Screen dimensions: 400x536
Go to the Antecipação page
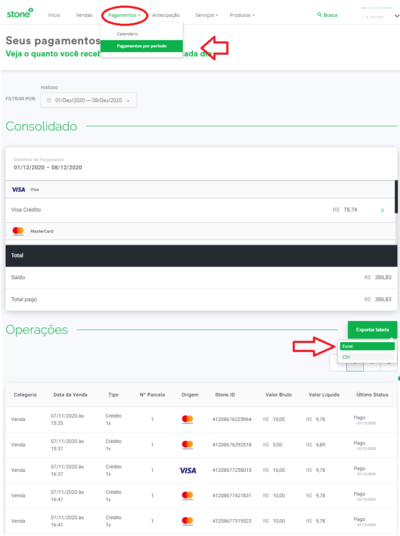click(166, 15)
